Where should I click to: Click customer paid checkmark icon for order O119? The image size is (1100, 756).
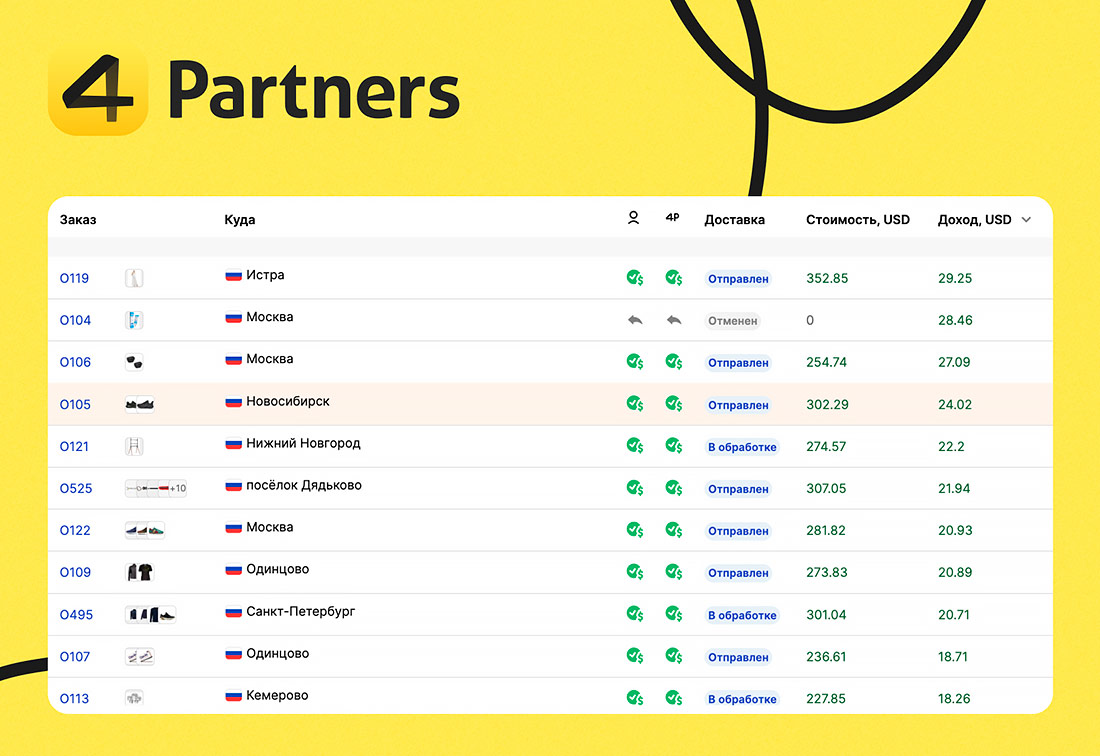(634, 278)
